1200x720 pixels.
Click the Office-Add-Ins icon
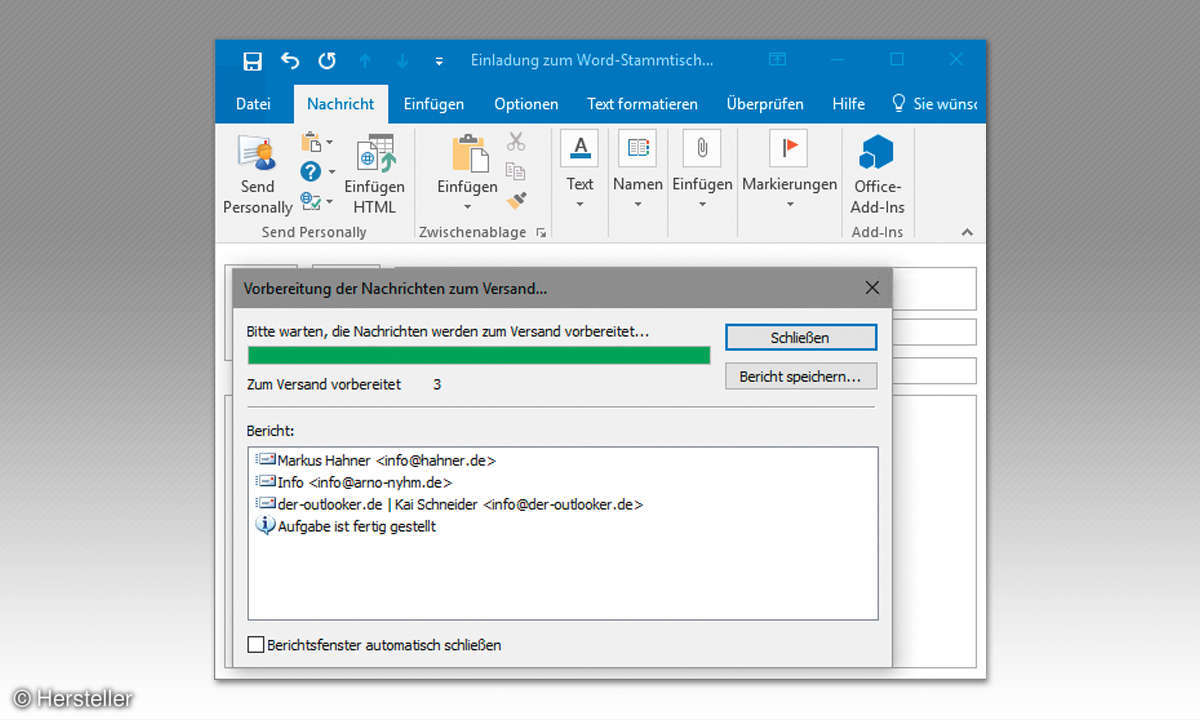coord(877,153)
